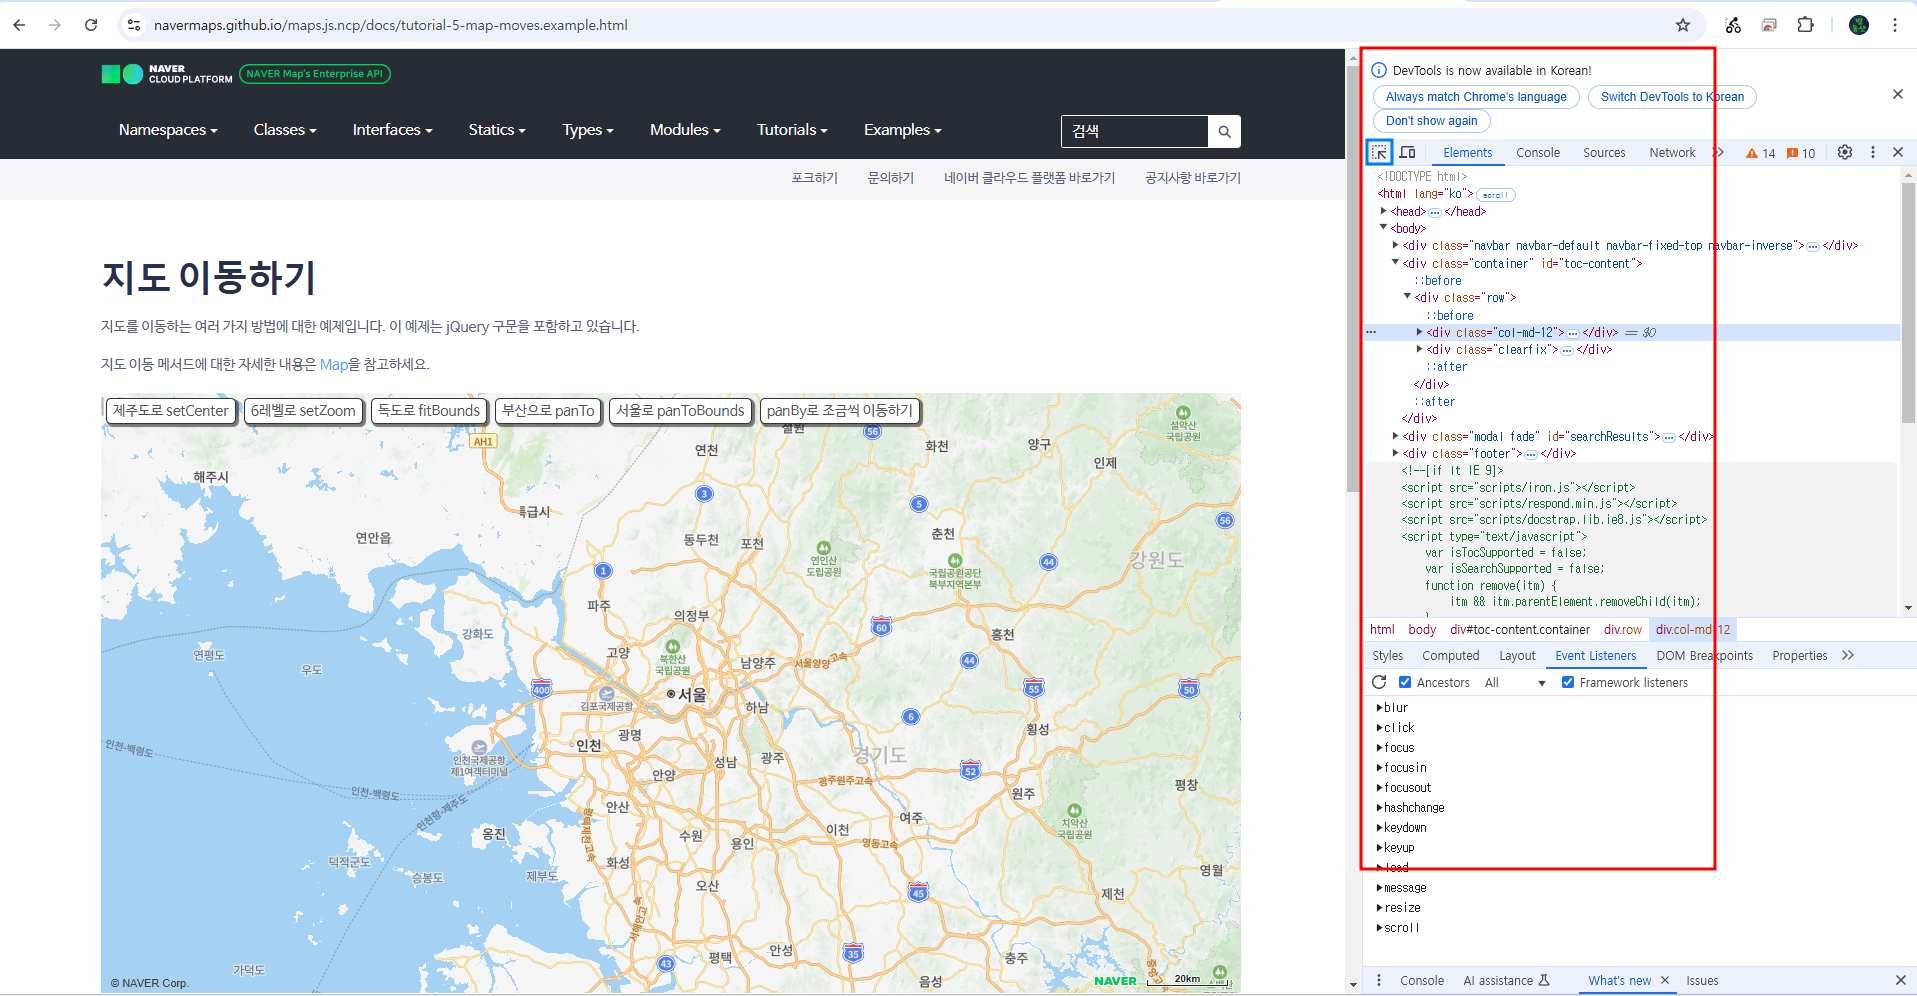Click the 6레벨로 setZoom button
1917x996 pixels.
click(303, 411)
